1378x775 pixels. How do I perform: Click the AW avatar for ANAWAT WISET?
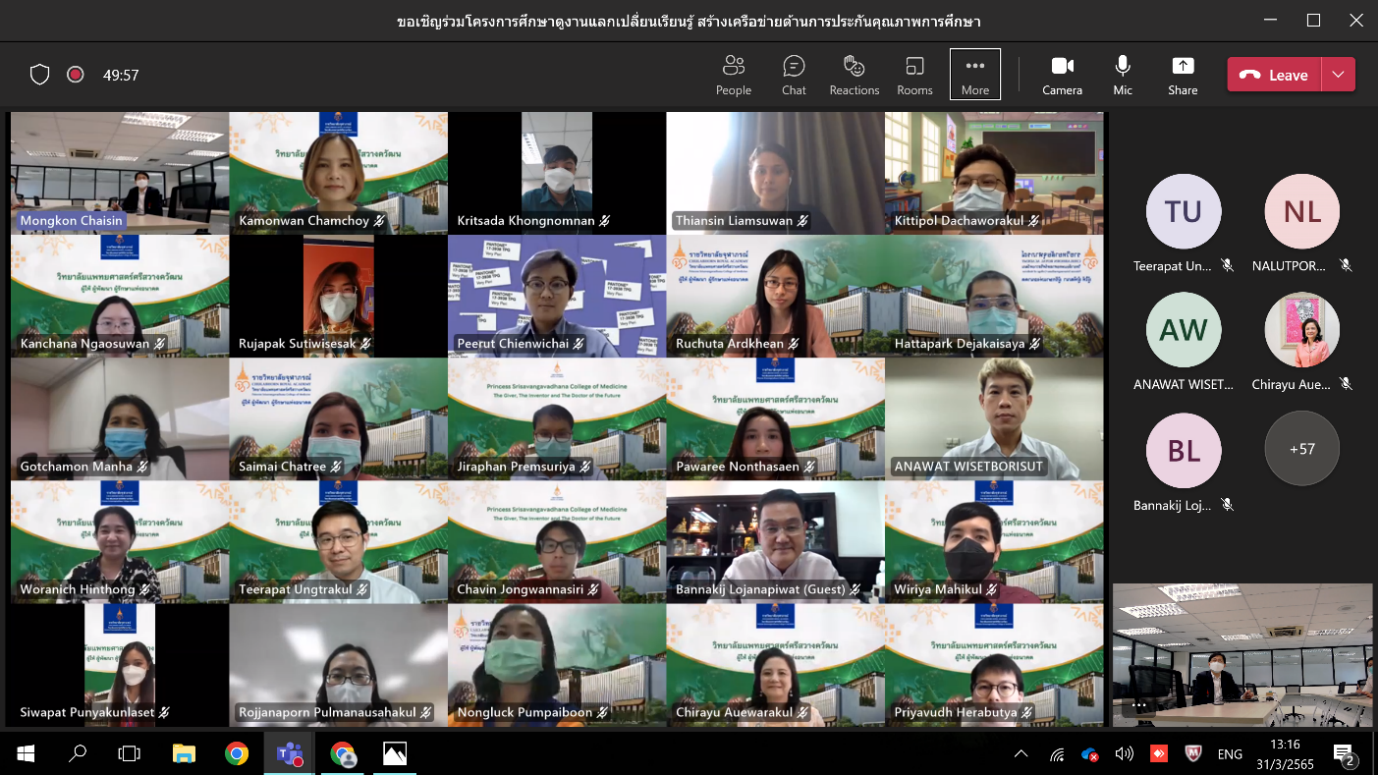(x=1183, y=330)
